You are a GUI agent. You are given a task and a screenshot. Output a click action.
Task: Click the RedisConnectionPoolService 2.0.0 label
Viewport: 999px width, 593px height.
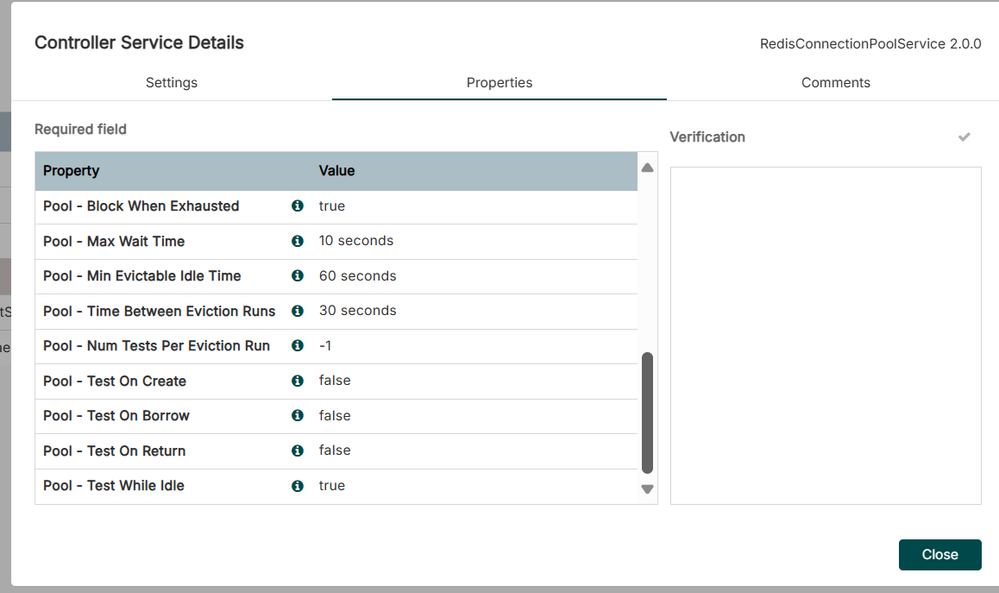[868, 43]
